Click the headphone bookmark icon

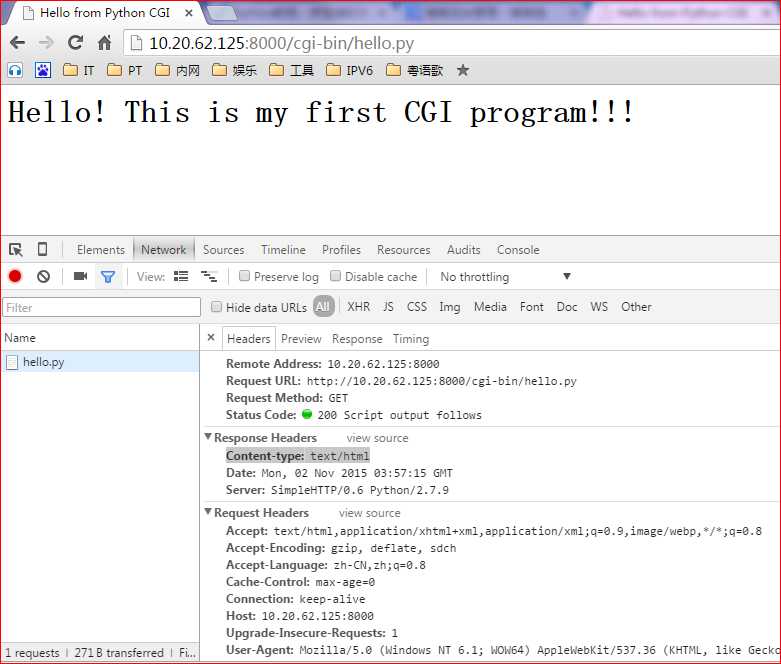[x=15, y=71]
